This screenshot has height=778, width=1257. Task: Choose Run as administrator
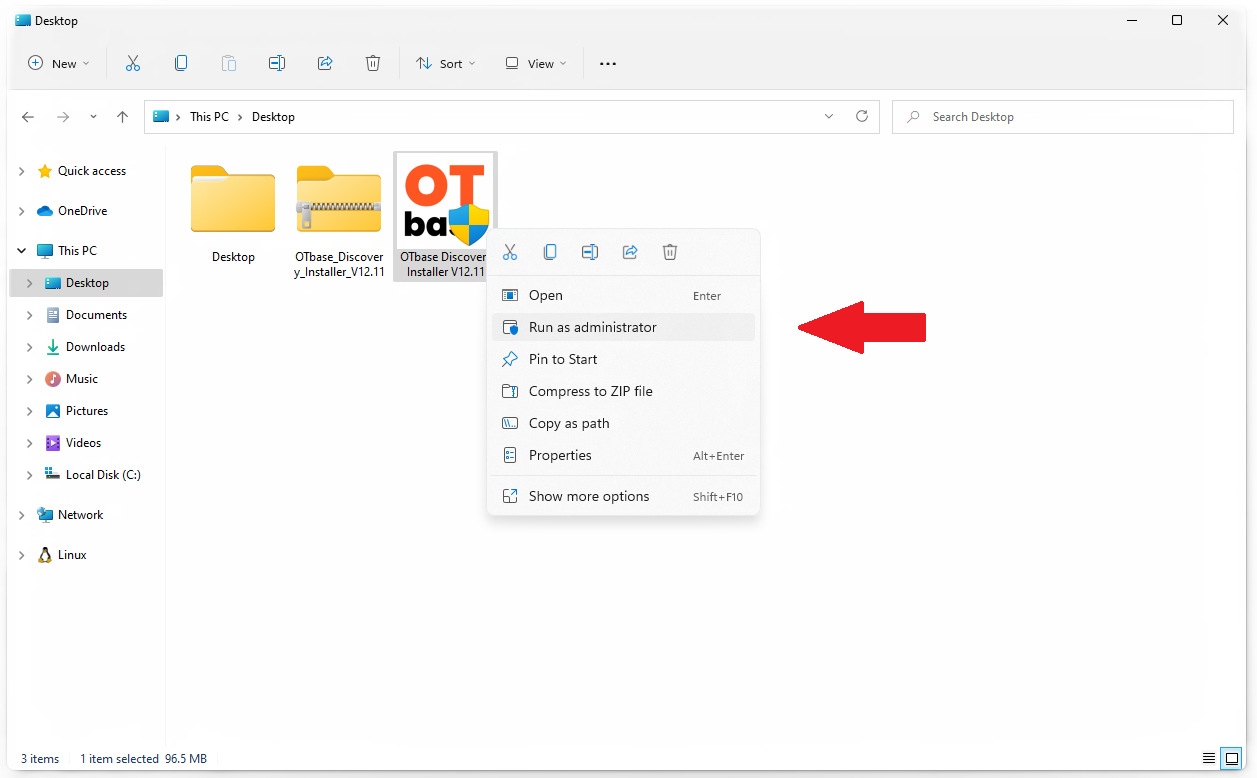pyautogui.click(x=623, y=327)
